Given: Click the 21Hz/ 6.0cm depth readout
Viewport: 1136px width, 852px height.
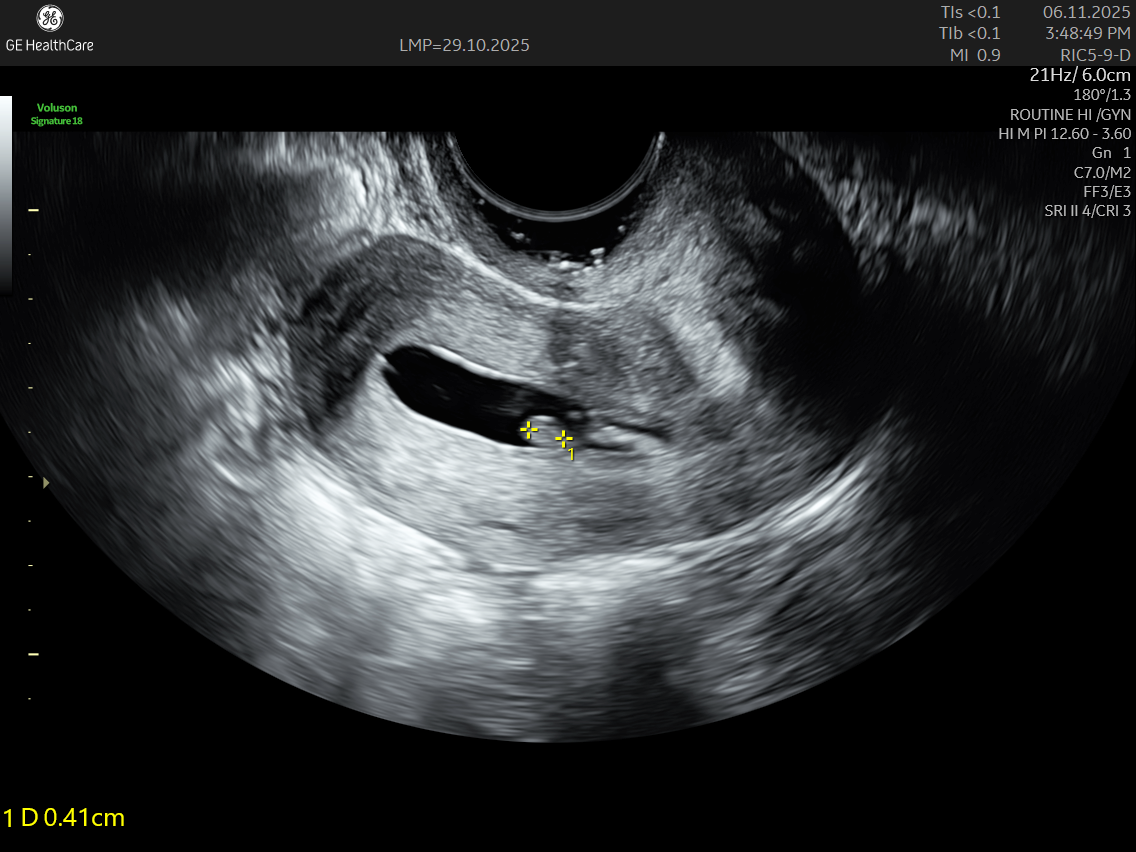Looking at the screenshot, I should pyautogui.click(x=1080, y=75).
